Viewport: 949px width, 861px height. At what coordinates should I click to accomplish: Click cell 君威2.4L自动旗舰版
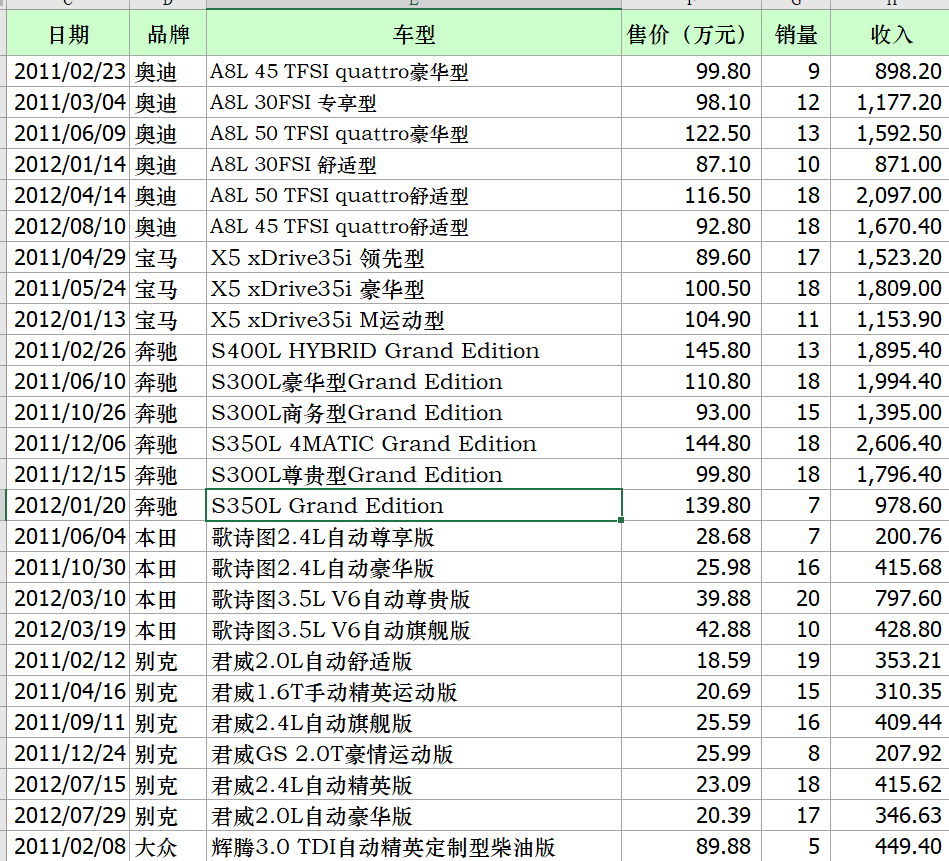coord(413,722)
